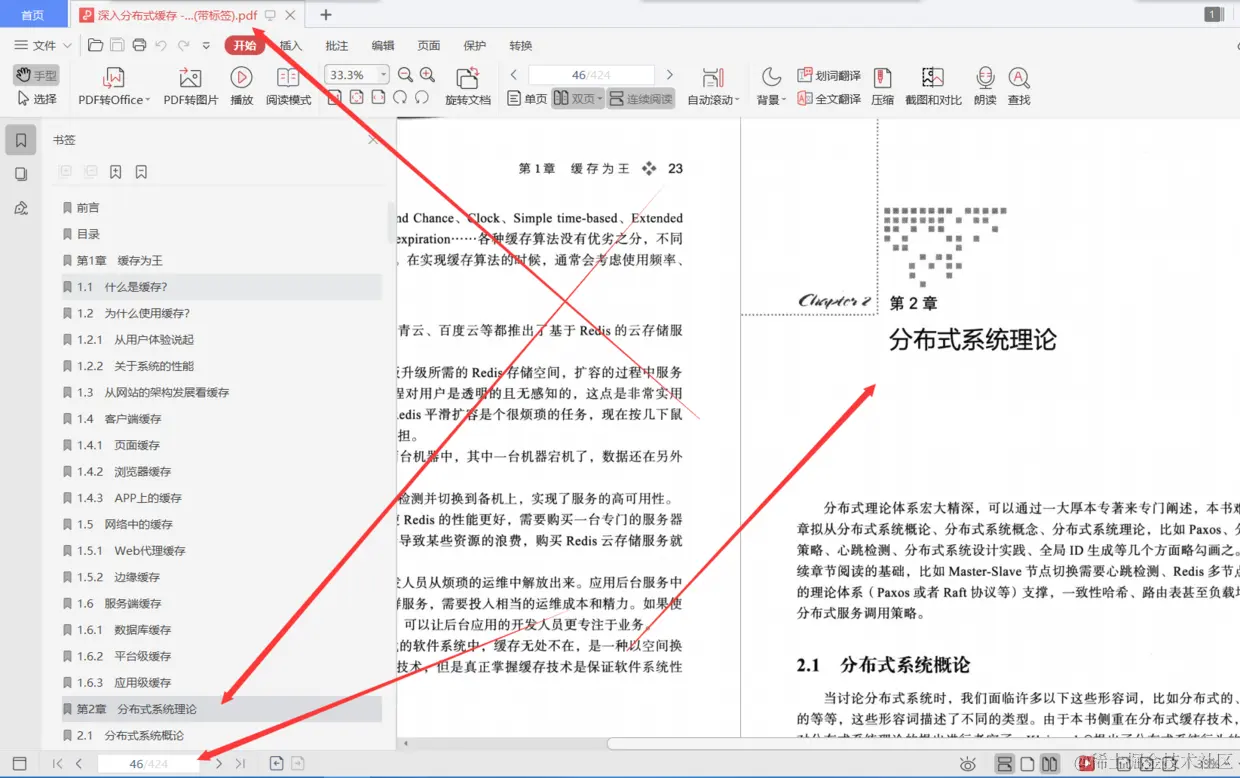
Task: Expand the 背景 dropdown arrow
Action: coord(785,100)
